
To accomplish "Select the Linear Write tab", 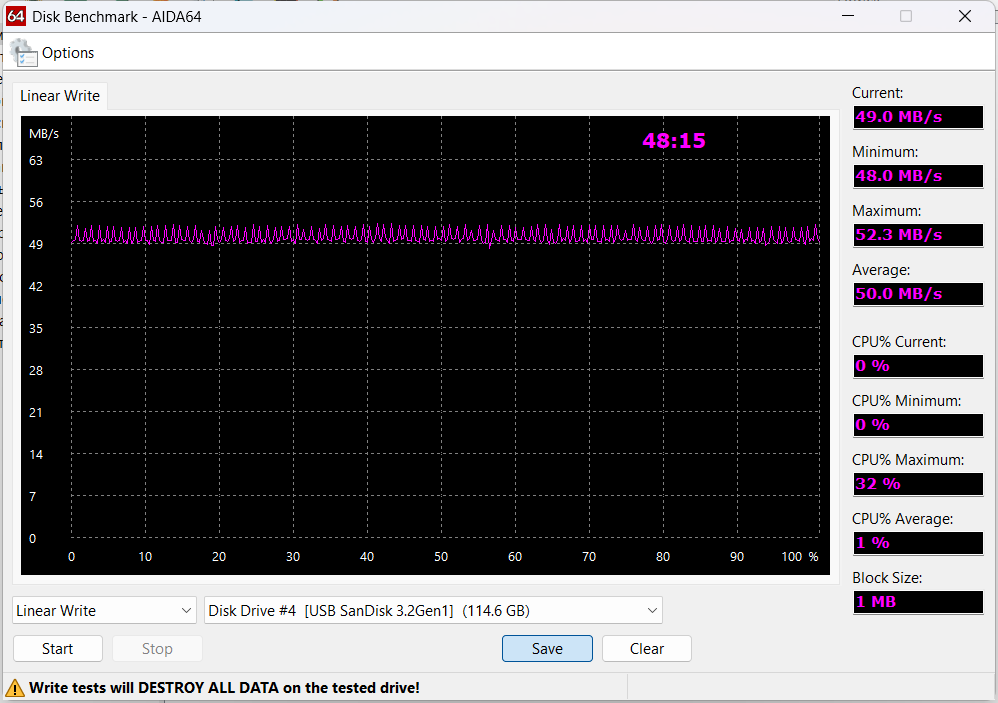I will [x=60, y=96].
